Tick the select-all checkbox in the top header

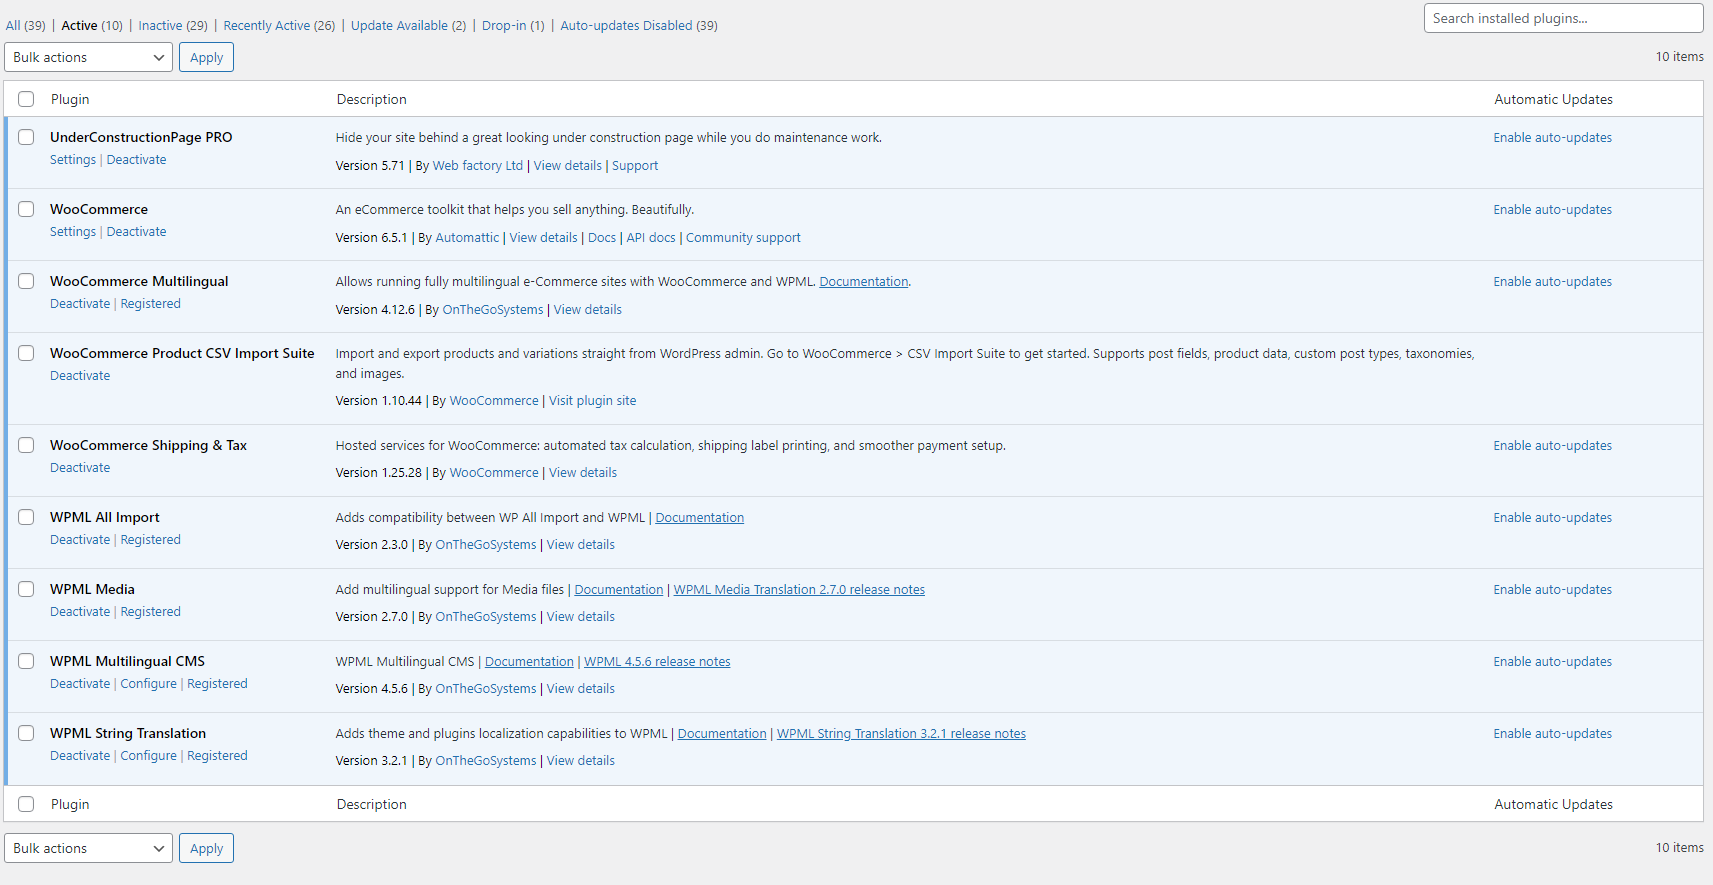(x=26, y=99)
